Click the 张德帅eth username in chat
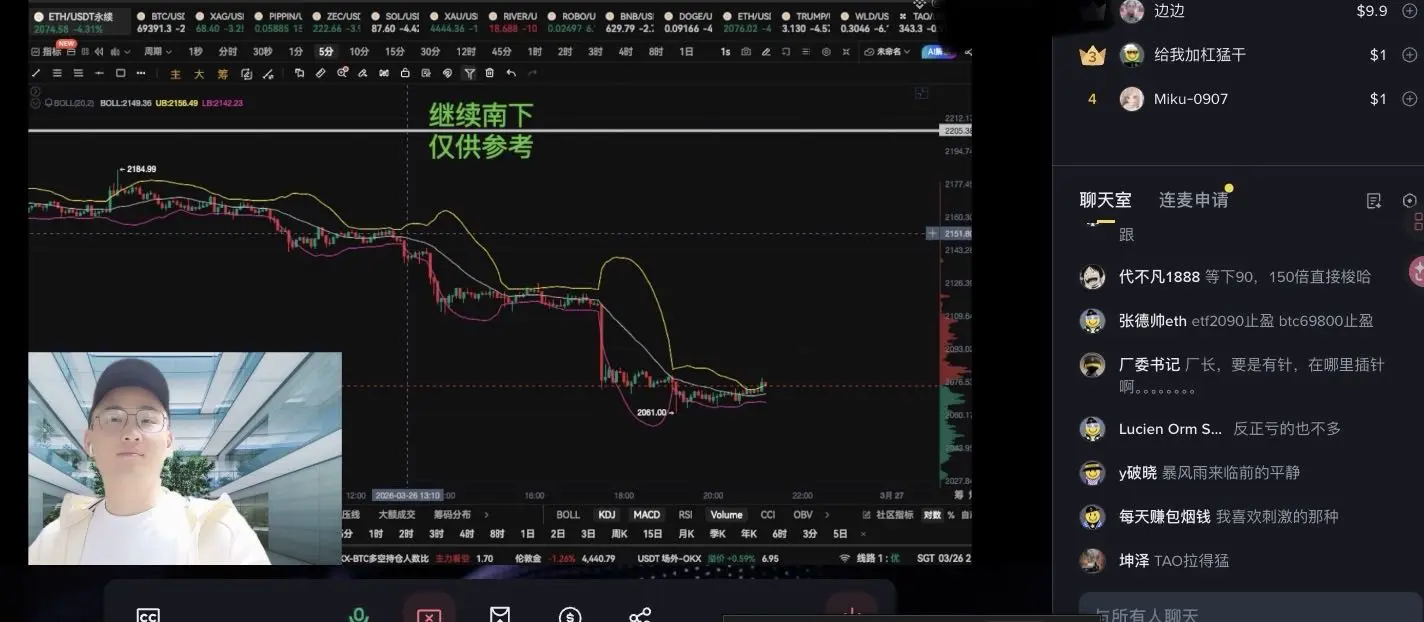Screen dimensions: 1424x622 coord(1152,321)
